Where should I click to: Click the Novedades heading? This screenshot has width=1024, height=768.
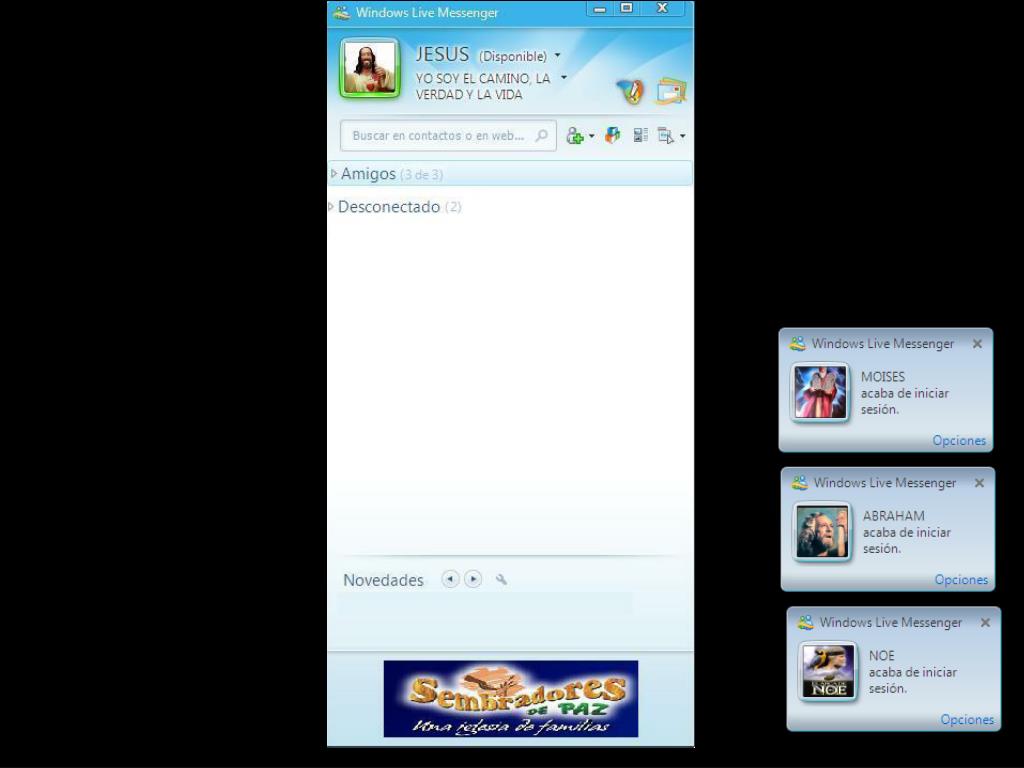coord(383,580)
